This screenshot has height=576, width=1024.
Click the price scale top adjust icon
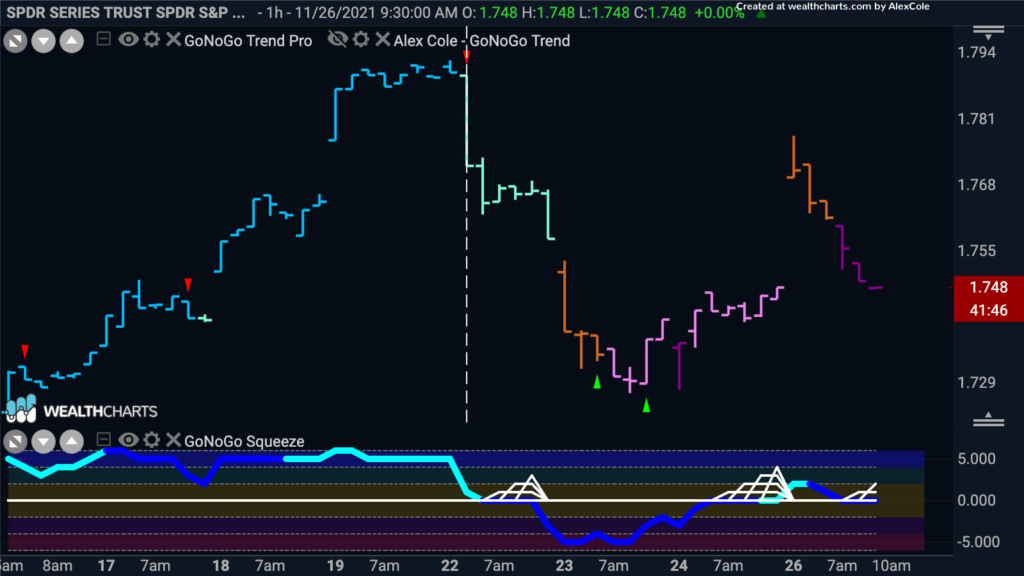coord(989,32)
